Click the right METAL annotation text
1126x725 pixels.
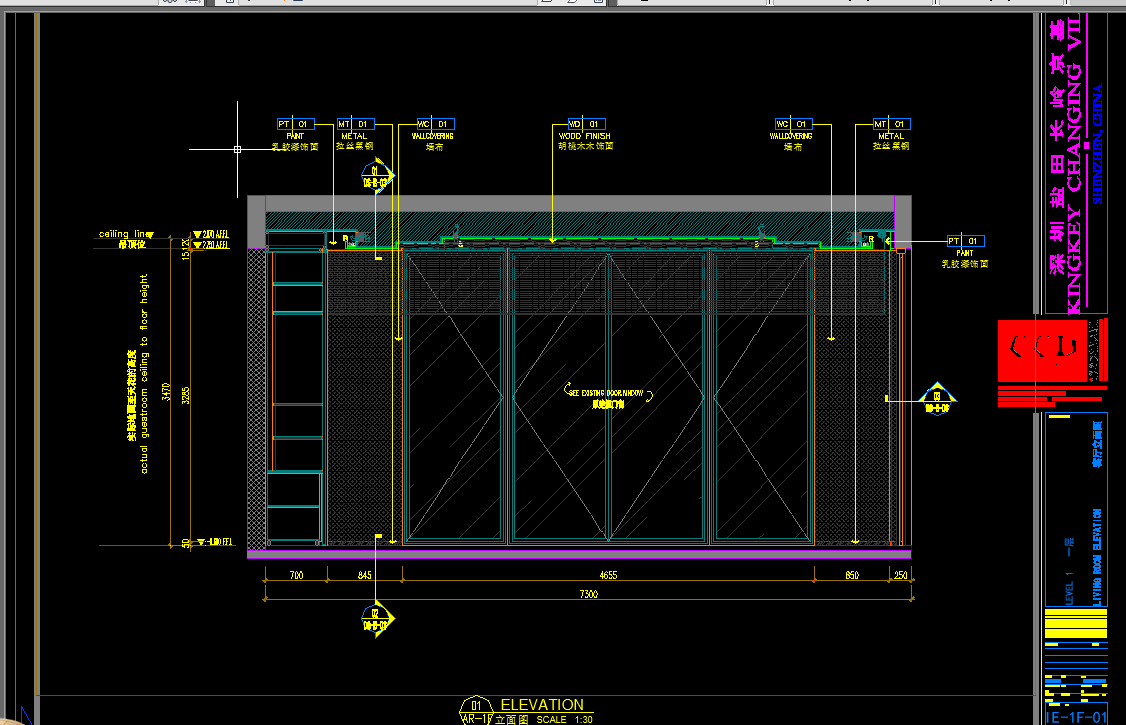click(x=891, y=136)
